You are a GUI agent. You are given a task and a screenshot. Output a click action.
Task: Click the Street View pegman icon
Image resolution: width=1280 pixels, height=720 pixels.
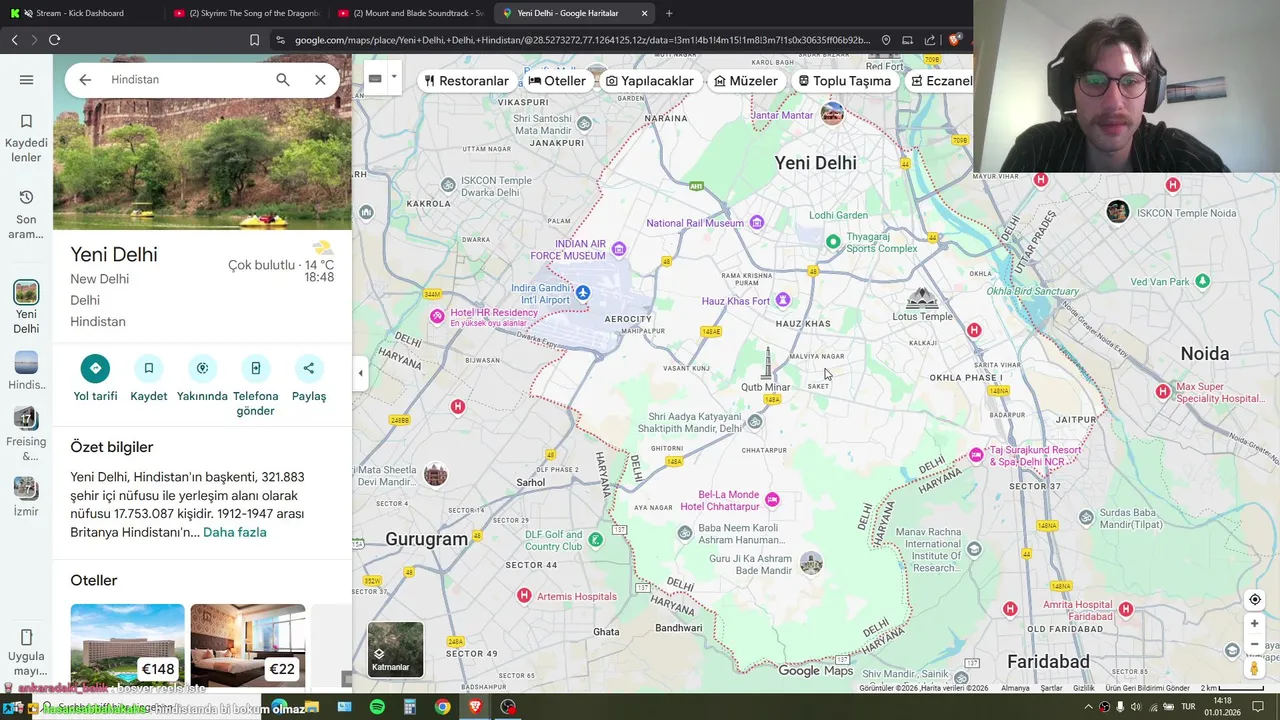coord(1255,668)
